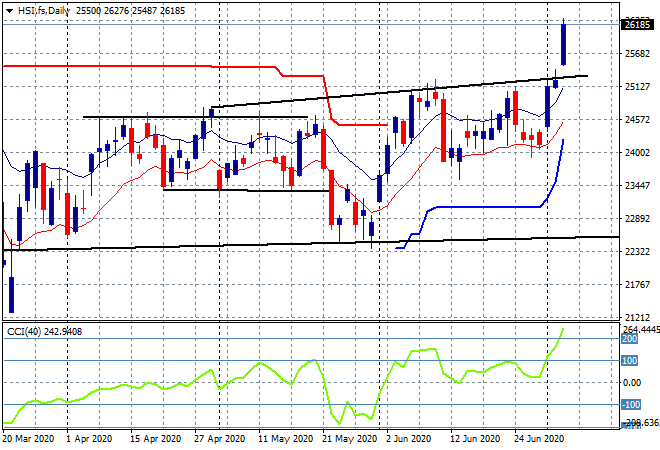Click the CCI level label 200
The image size is (660, 450).
tap(630, 339)
